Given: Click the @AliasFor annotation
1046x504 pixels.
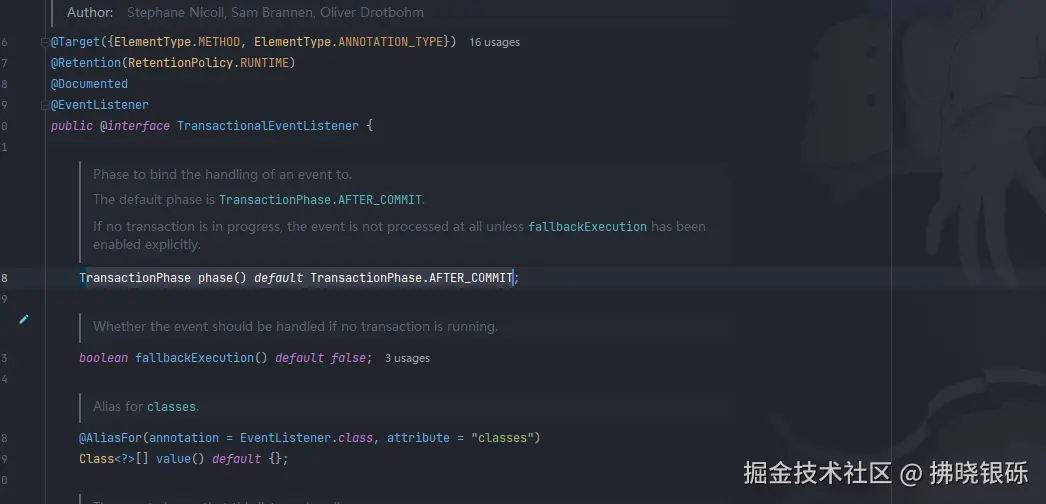Looking at the screenshot, I should click(x=111, y=438).
